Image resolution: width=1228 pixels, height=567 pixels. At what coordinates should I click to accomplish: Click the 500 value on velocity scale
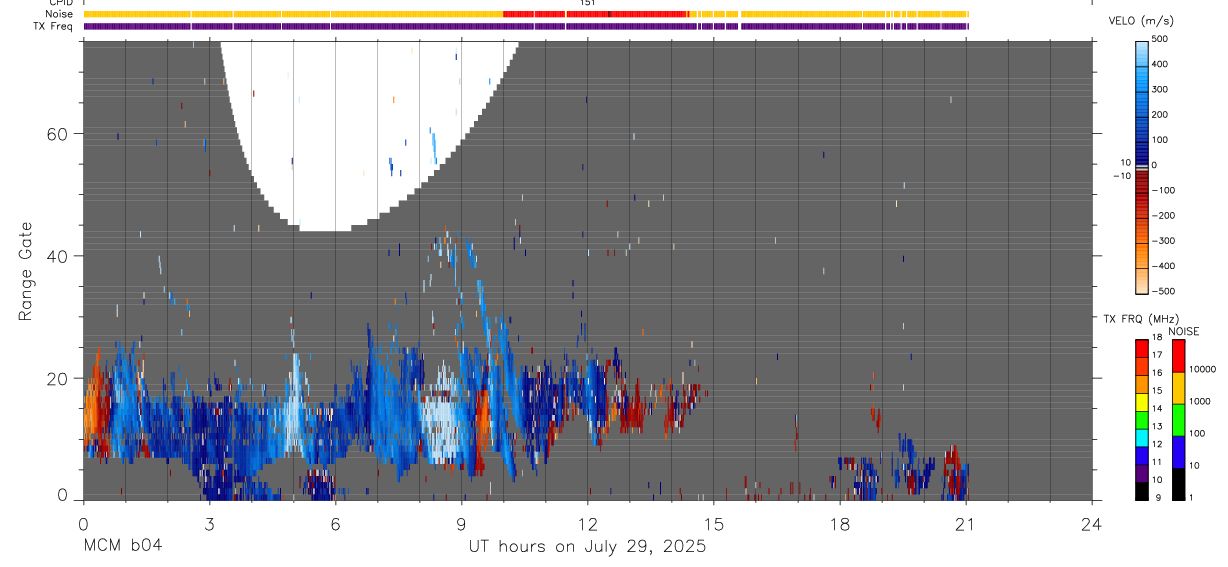(1160, 39)
